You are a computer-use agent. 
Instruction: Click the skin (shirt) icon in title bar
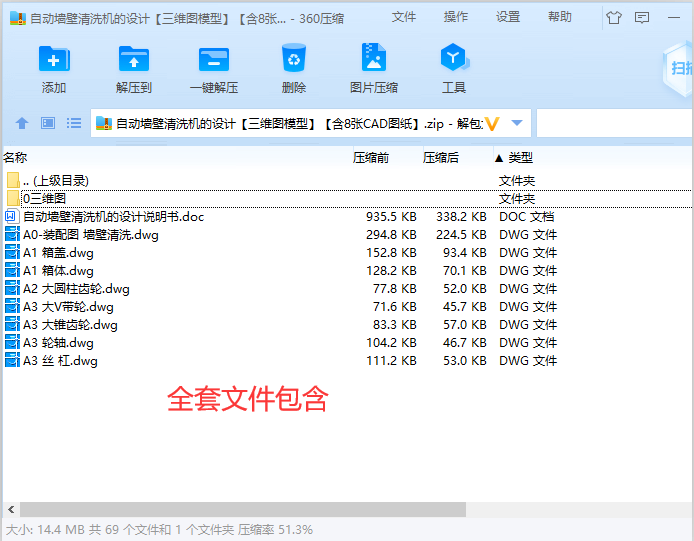614,18
